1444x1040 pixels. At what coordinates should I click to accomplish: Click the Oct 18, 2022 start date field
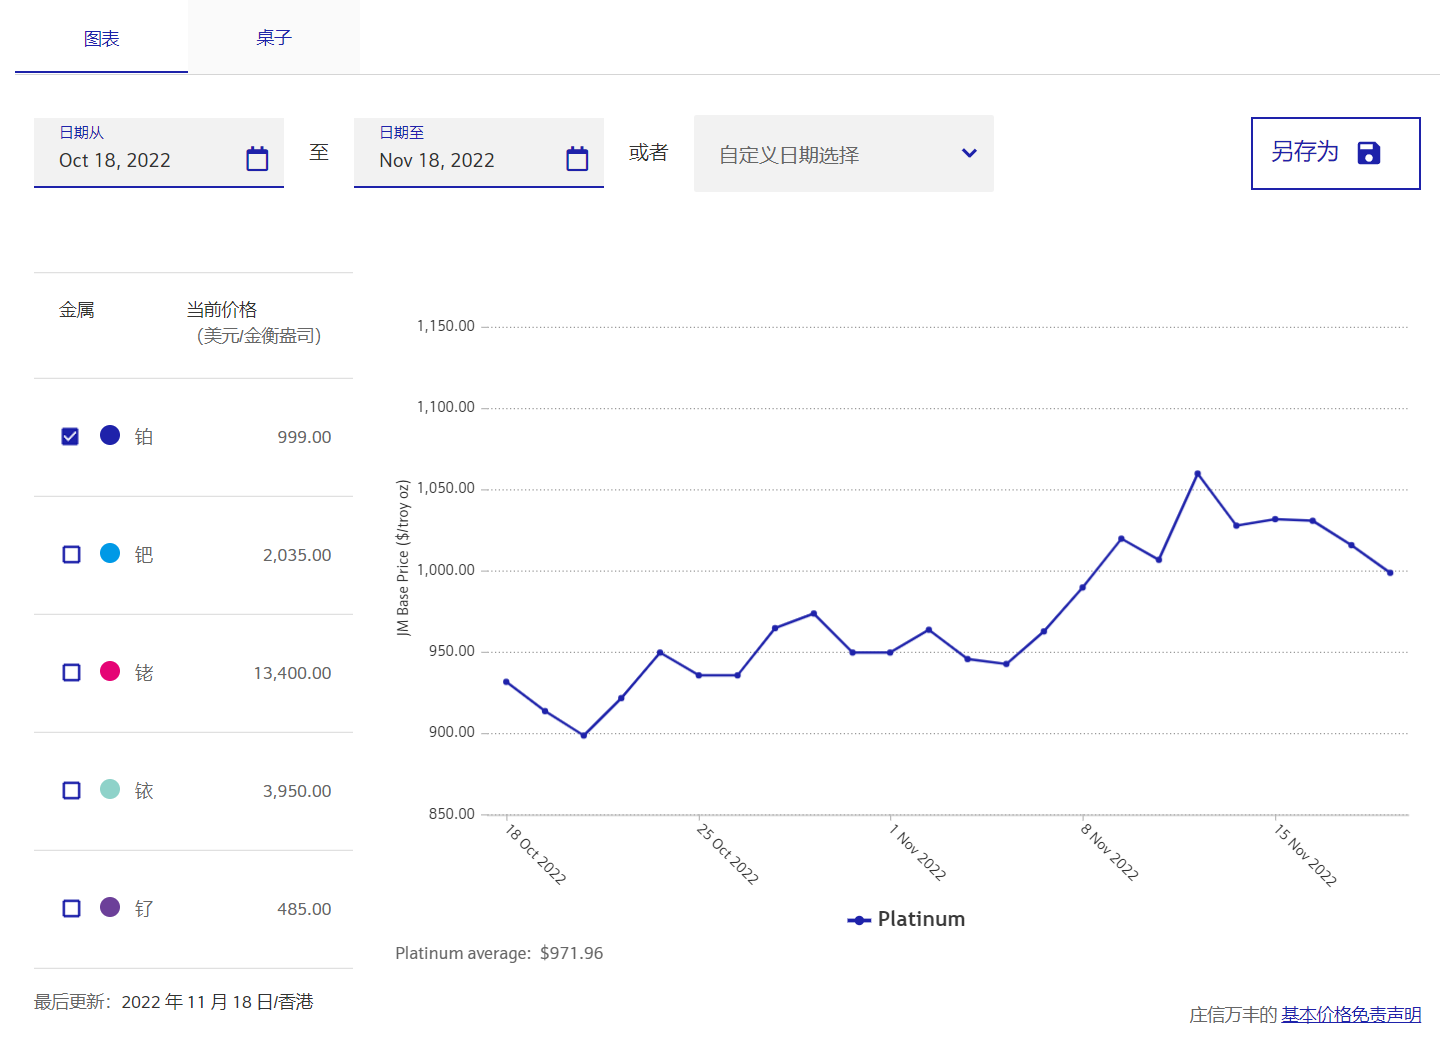(159, 153)
